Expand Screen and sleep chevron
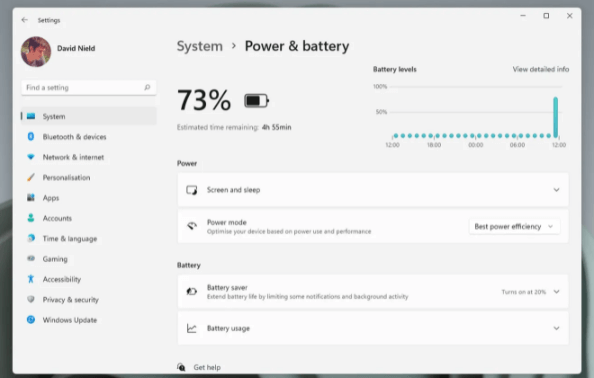The image size is (594, 378). coord(556,190)
